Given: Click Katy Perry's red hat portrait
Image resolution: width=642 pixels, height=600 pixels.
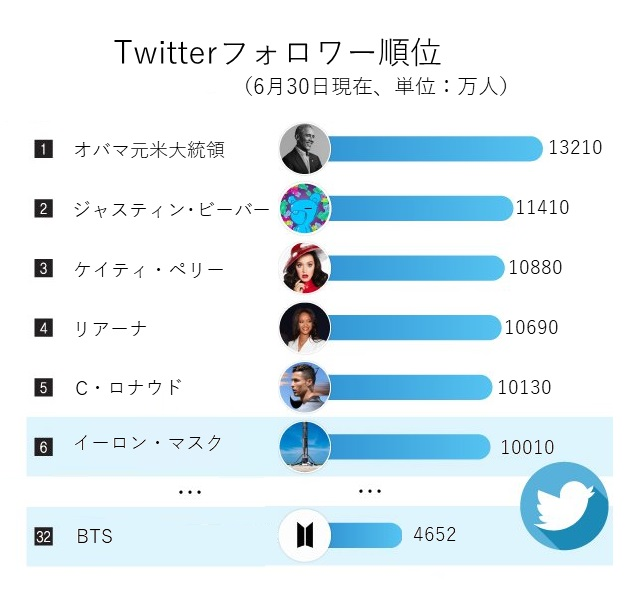Looking at the screenshot, I should [305, 268].
